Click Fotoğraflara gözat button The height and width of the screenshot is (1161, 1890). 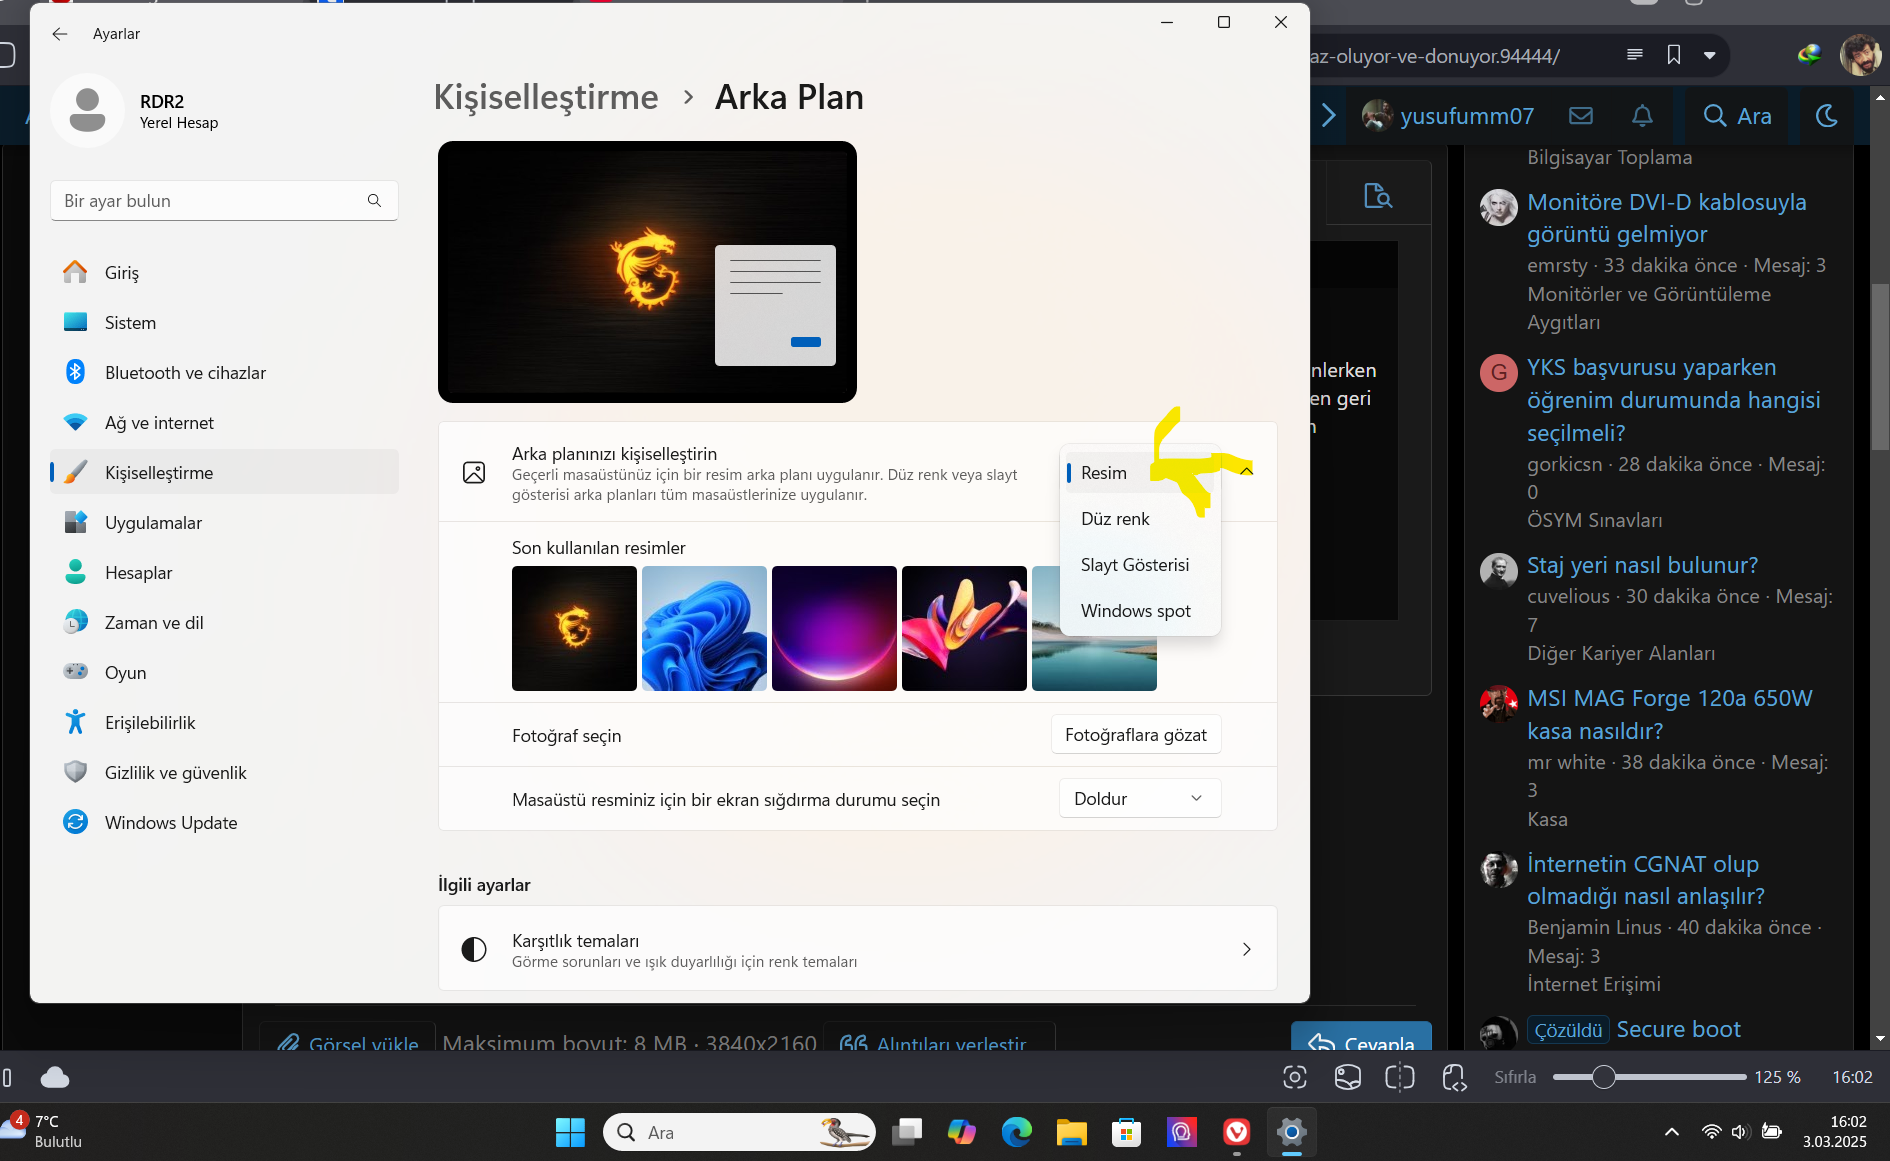[x=1136, y=735]
